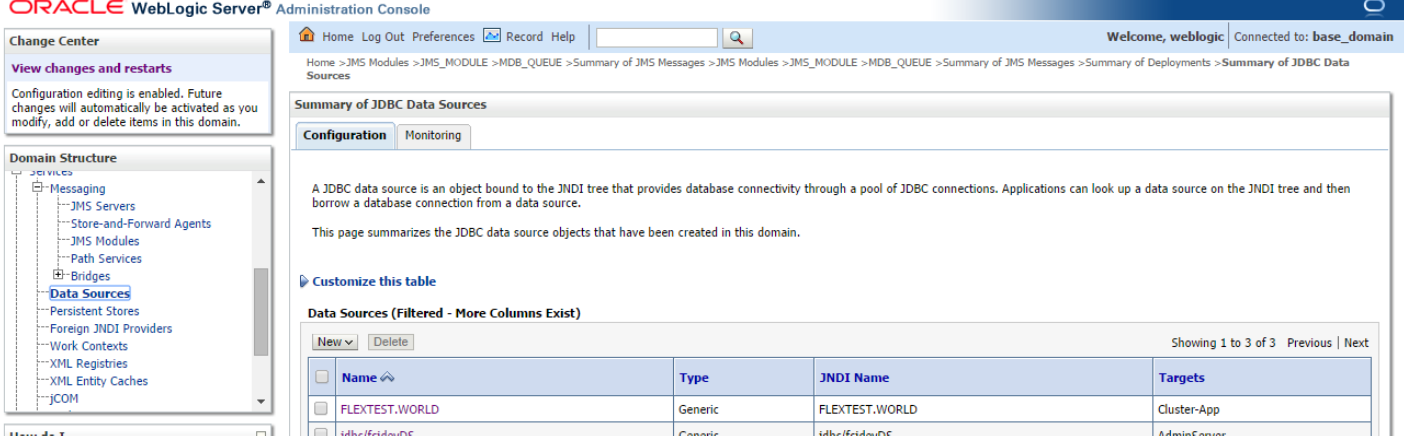1404x436 pixels.
Task: Click the Domain Structure scroll-down arrow
Action: pyautogui.click(x=261, y=402)
